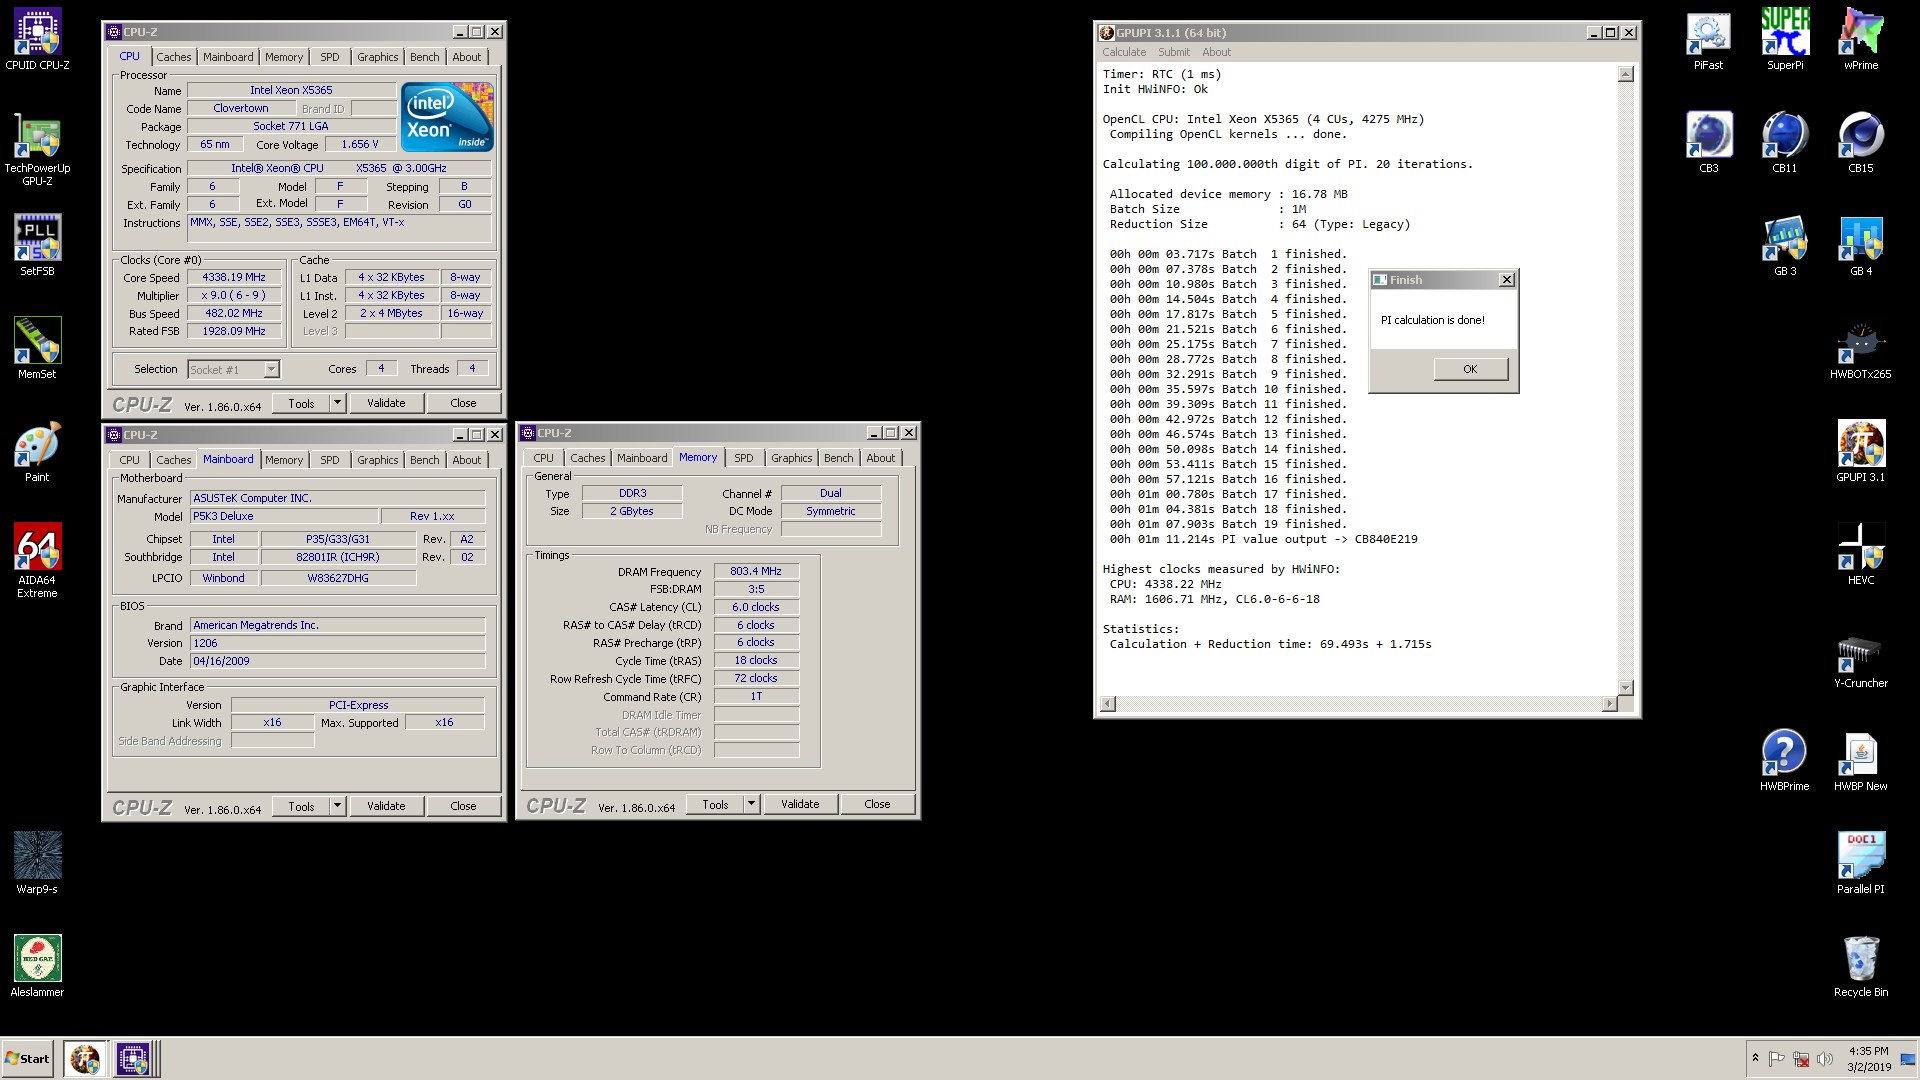Viewport: 1920px width, 1080px height.
Task: Open the HEVC desktop shortcut
Action: (x=1861, y=555)
